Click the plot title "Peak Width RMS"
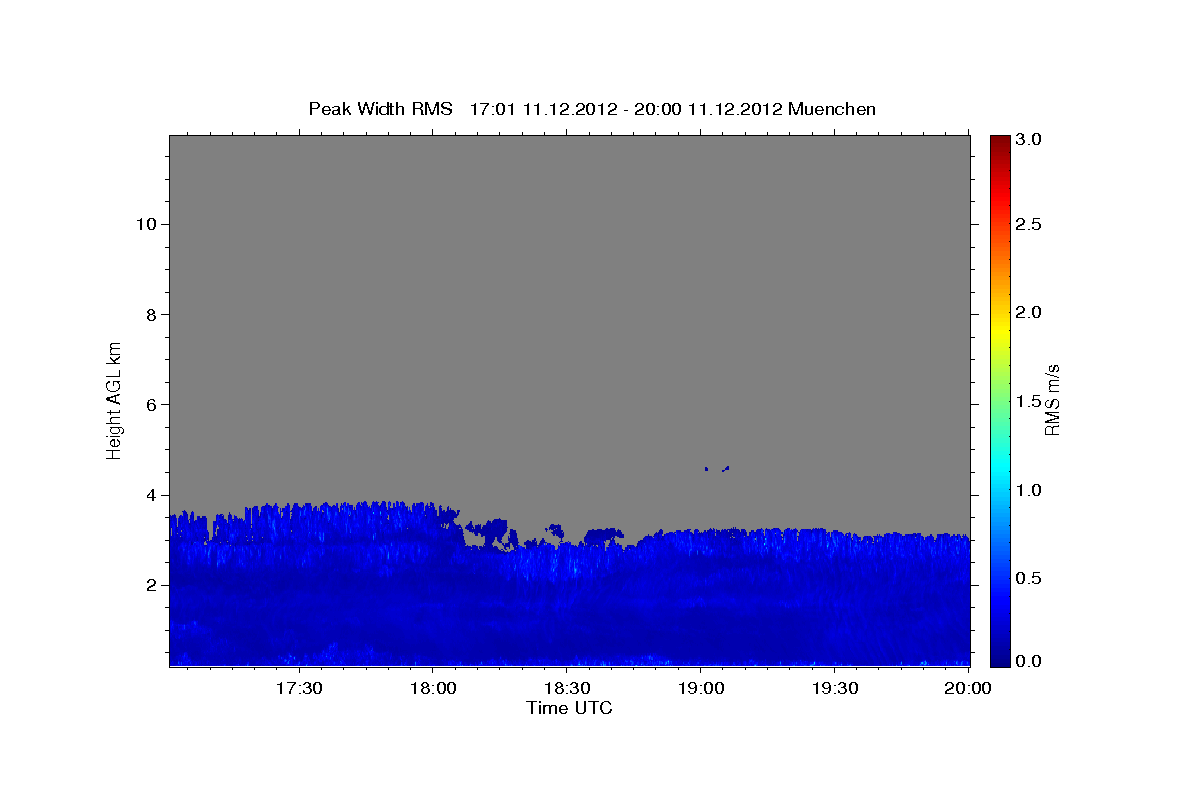The image size is (1200, 800). coord(380,109)
